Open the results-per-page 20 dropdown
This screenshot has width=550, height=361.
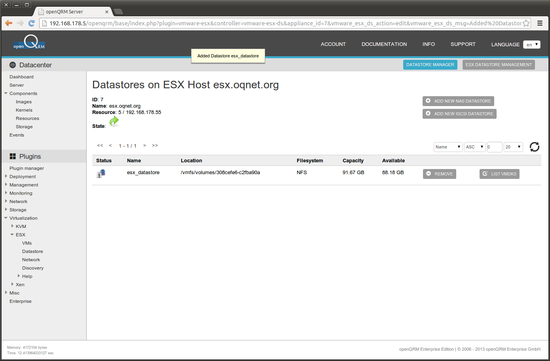pos(513,147)
